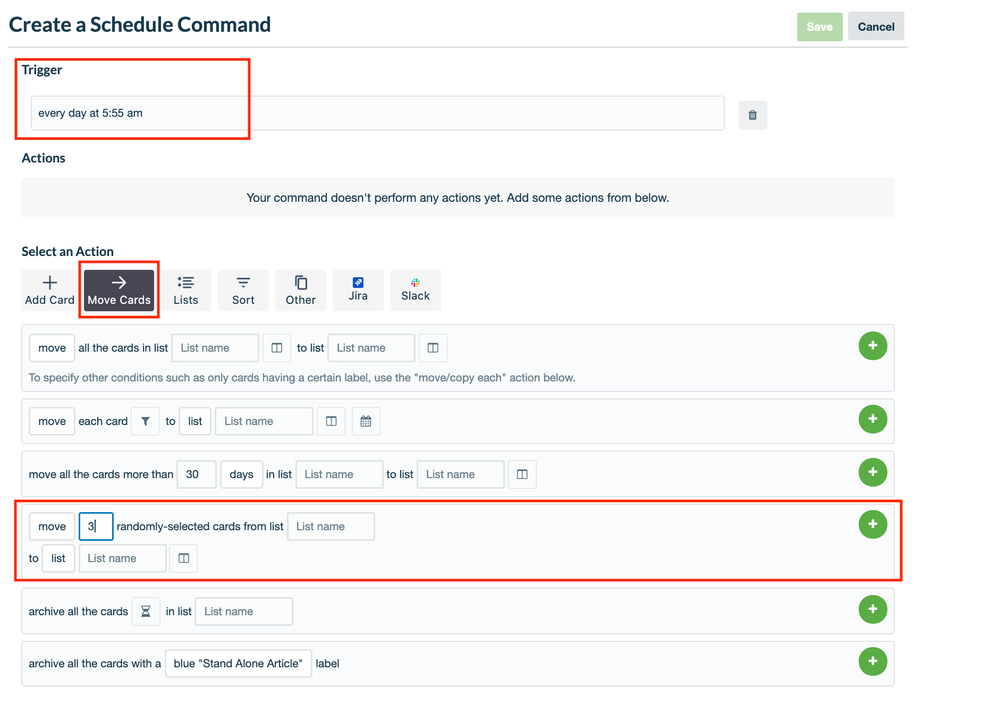This screenshot has height=715, width=999.
Task: Click 'to list' List name field in 'more than 30 days' row
Action: click(x=461, y=474)
